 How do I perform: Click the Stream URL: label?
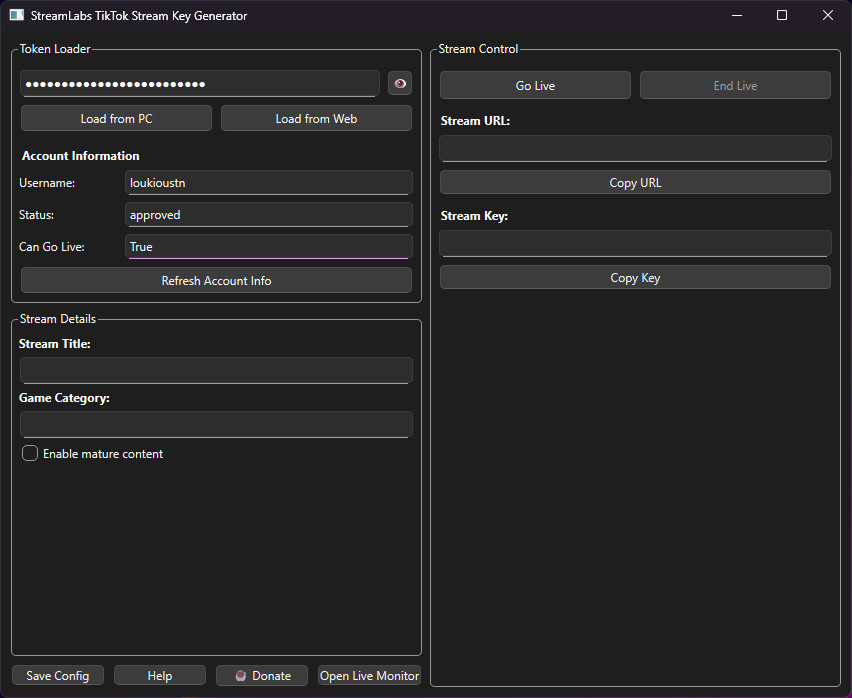[475, 121]
